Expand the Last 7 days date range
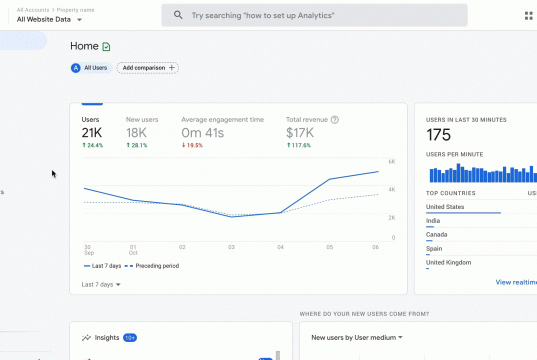 [101, 285]
